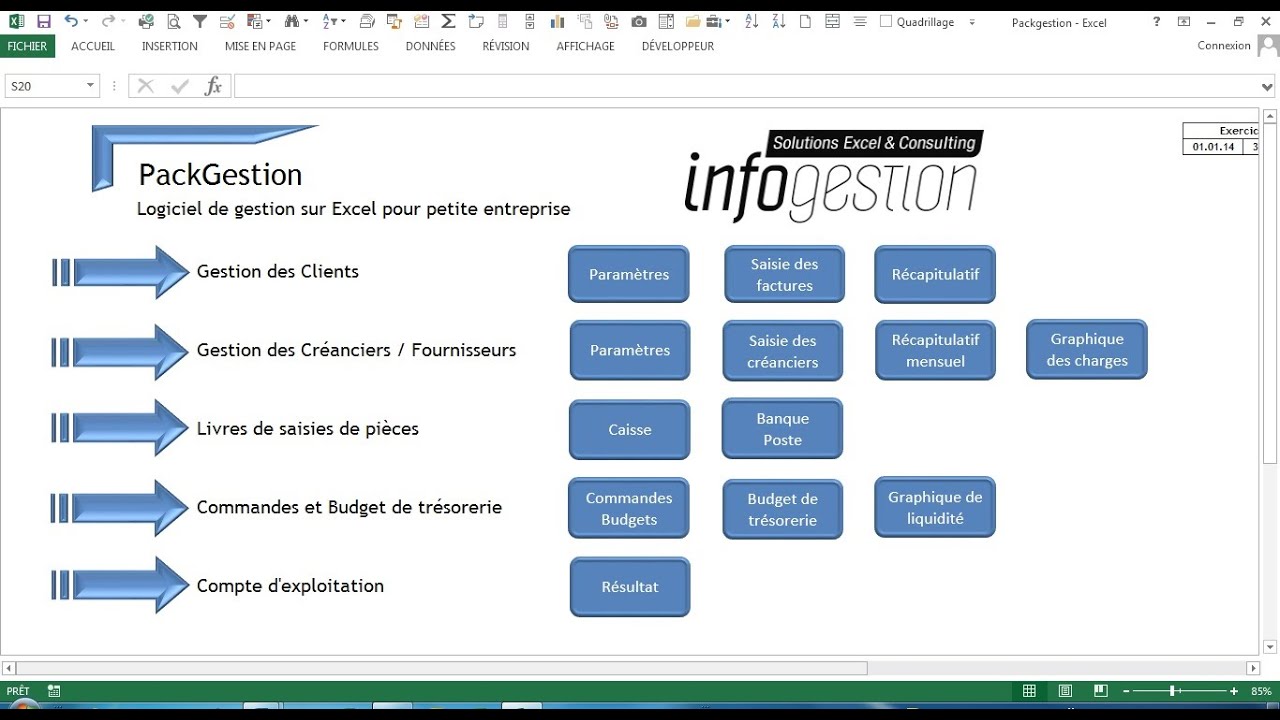Click Paramètres button in Gestion des Clients row

pyautogui.click(x=629, y=274)
